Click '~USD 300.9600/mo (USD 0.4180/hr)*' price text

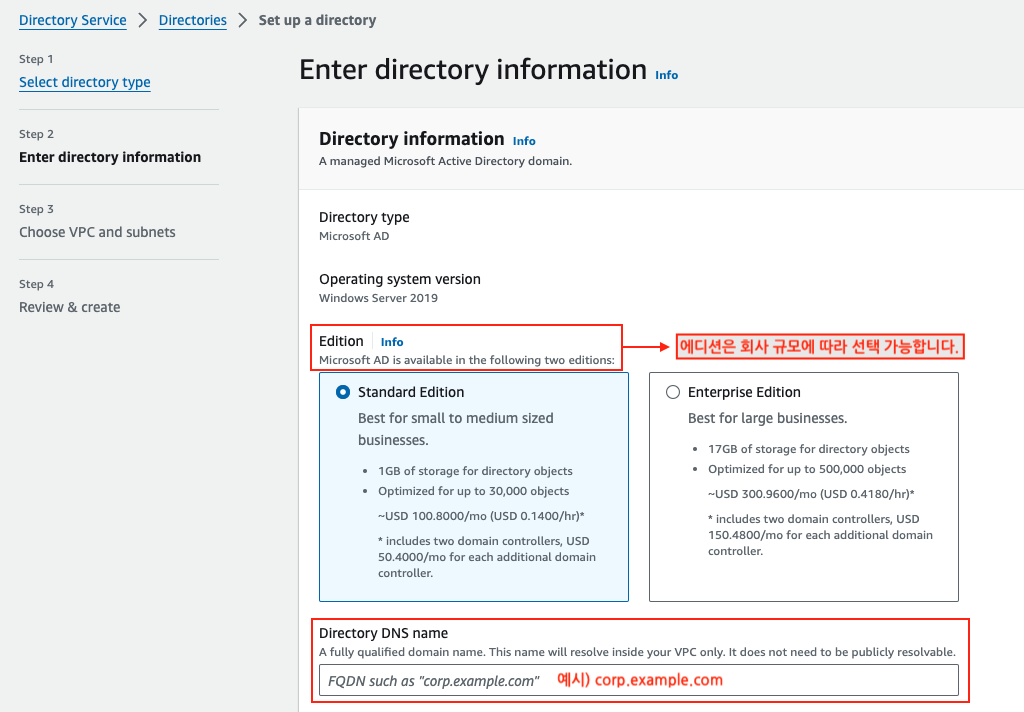[x=811, y=494]
